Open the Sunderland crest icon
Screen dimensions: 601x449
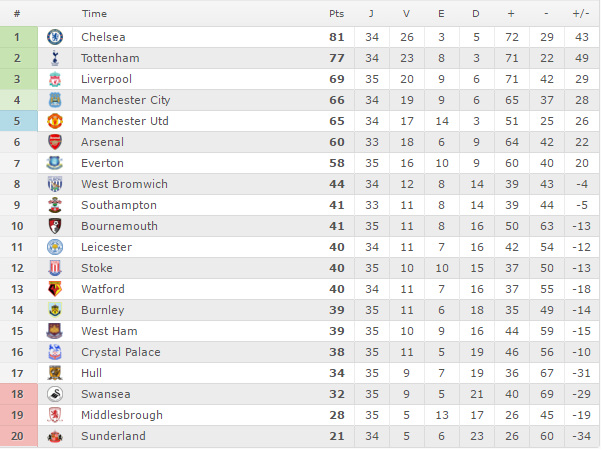tap(55, 436)
